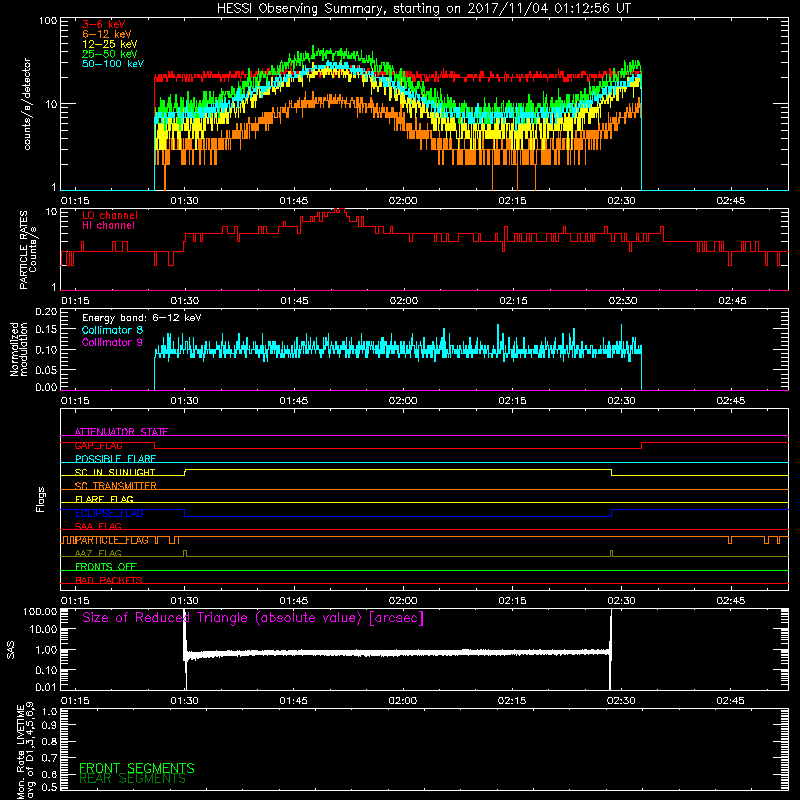Click the FLARE_FLAG label
This screenshot has height=800, width=800.
coord(104,499)
